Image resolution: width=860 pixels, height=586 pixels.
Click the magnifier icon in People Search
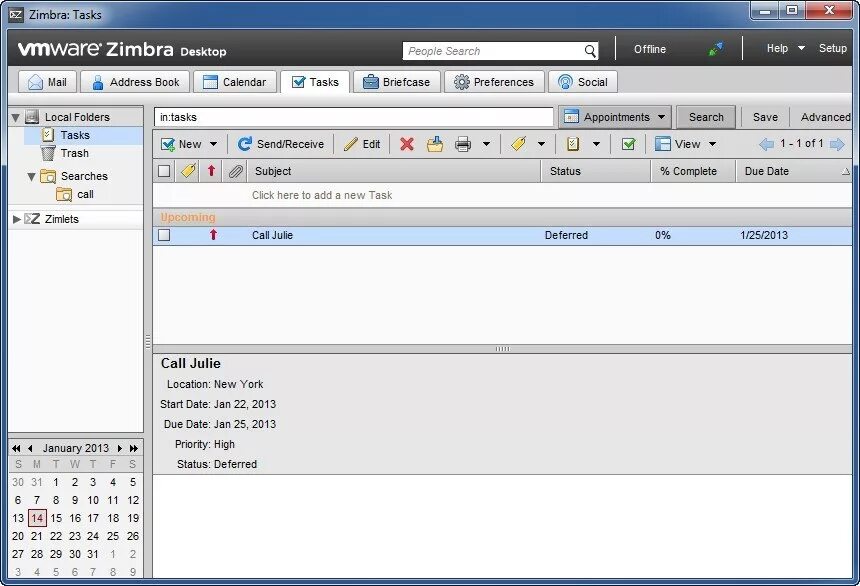pyautogui.click(x=590, y=51)
